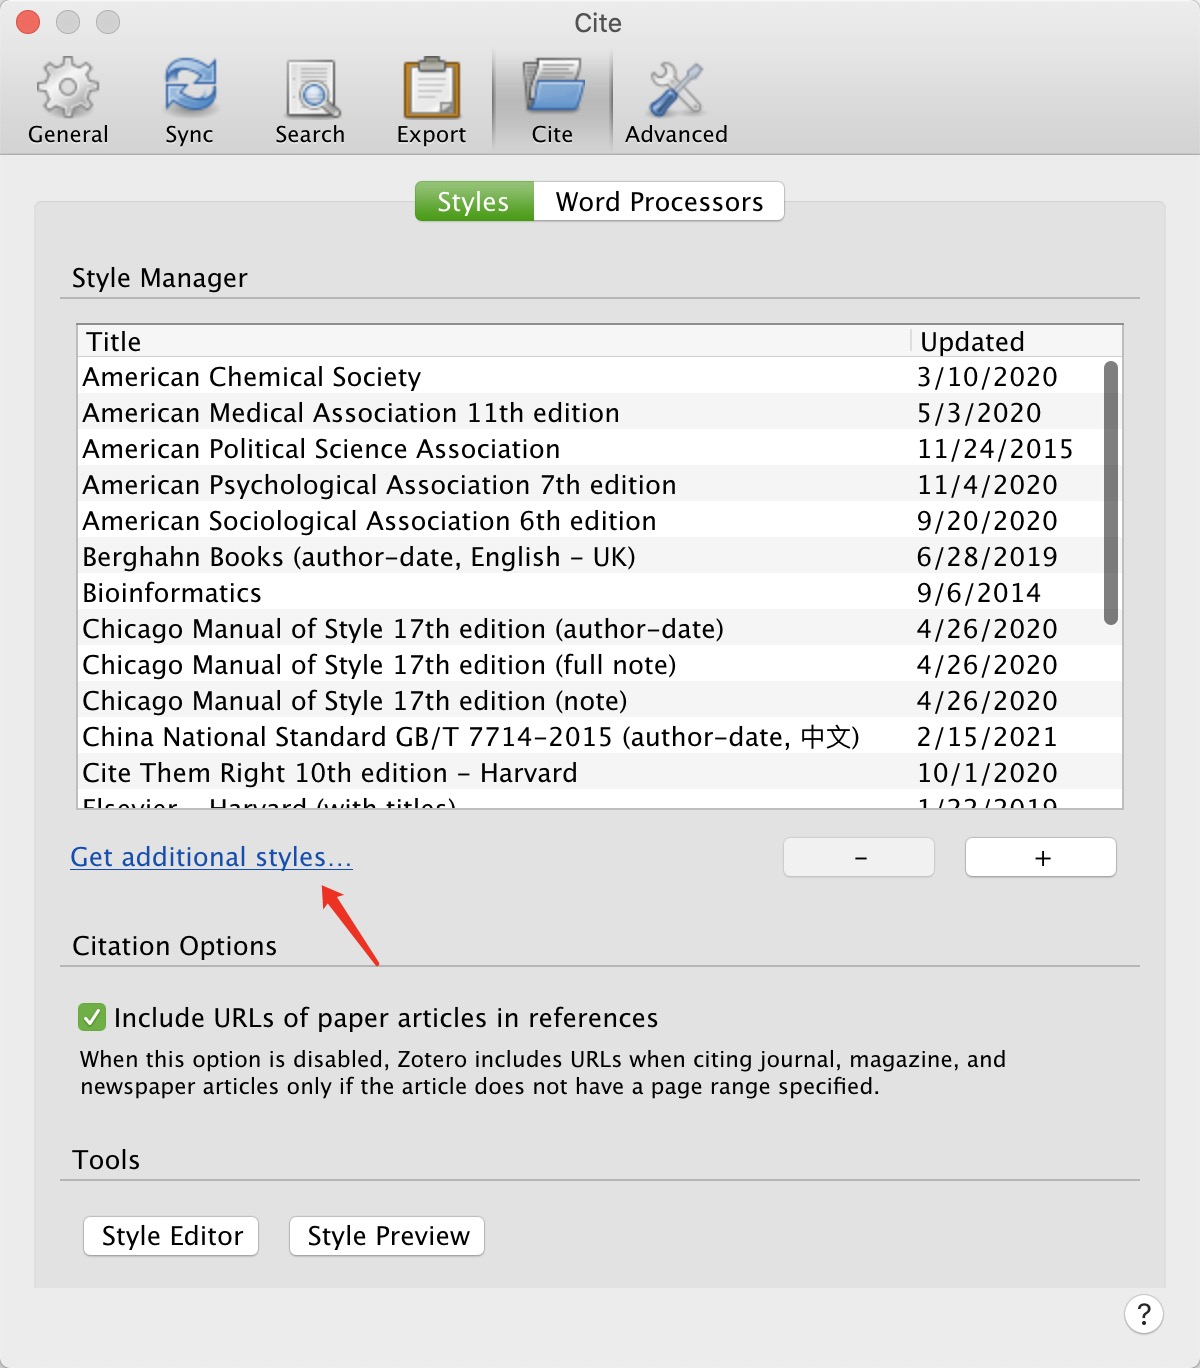Open the General preferences pane
Image resolution: width=1200 pixels, height=1368 pixels.
pos(66,98)
